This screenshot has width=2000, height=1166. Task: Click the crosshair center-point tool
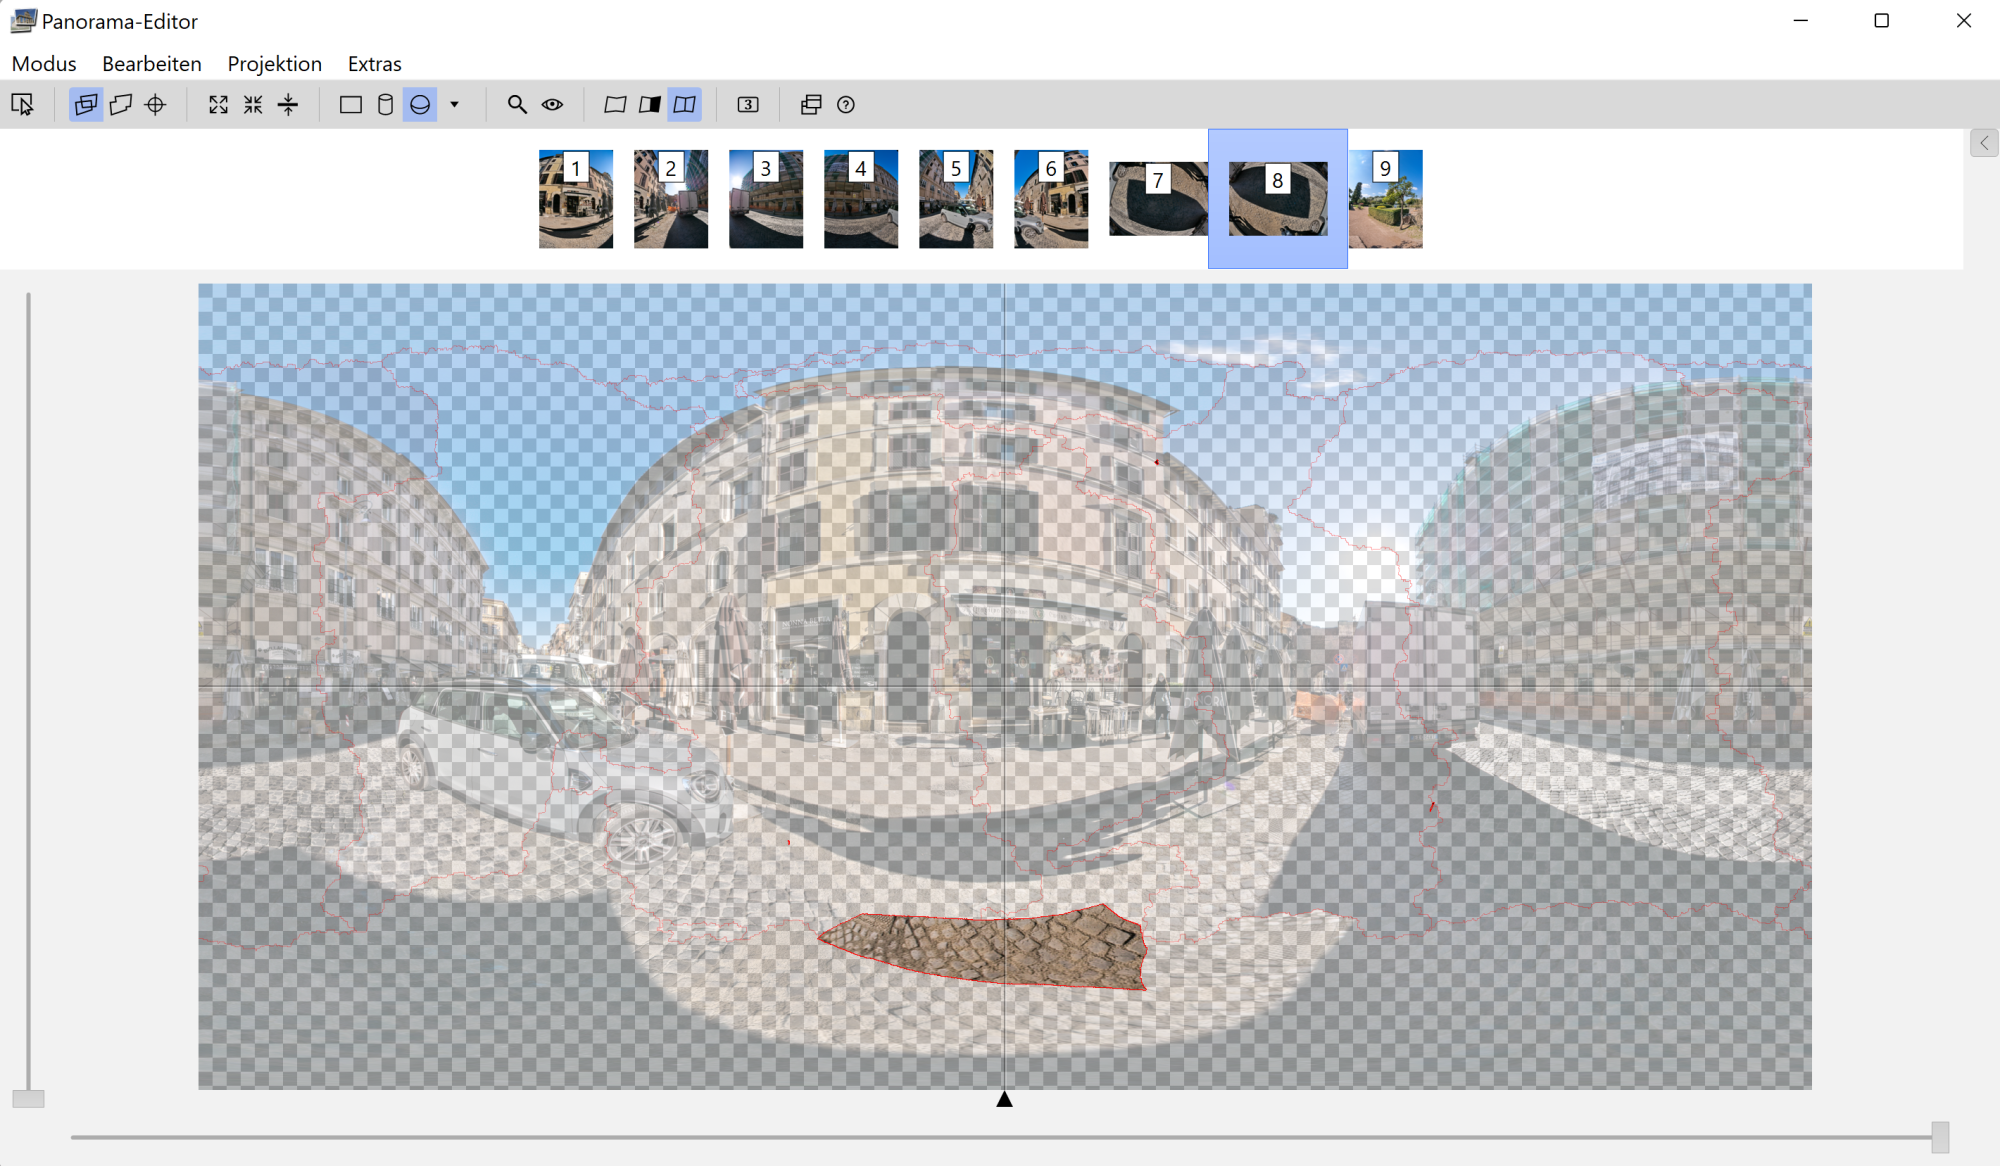155,104
